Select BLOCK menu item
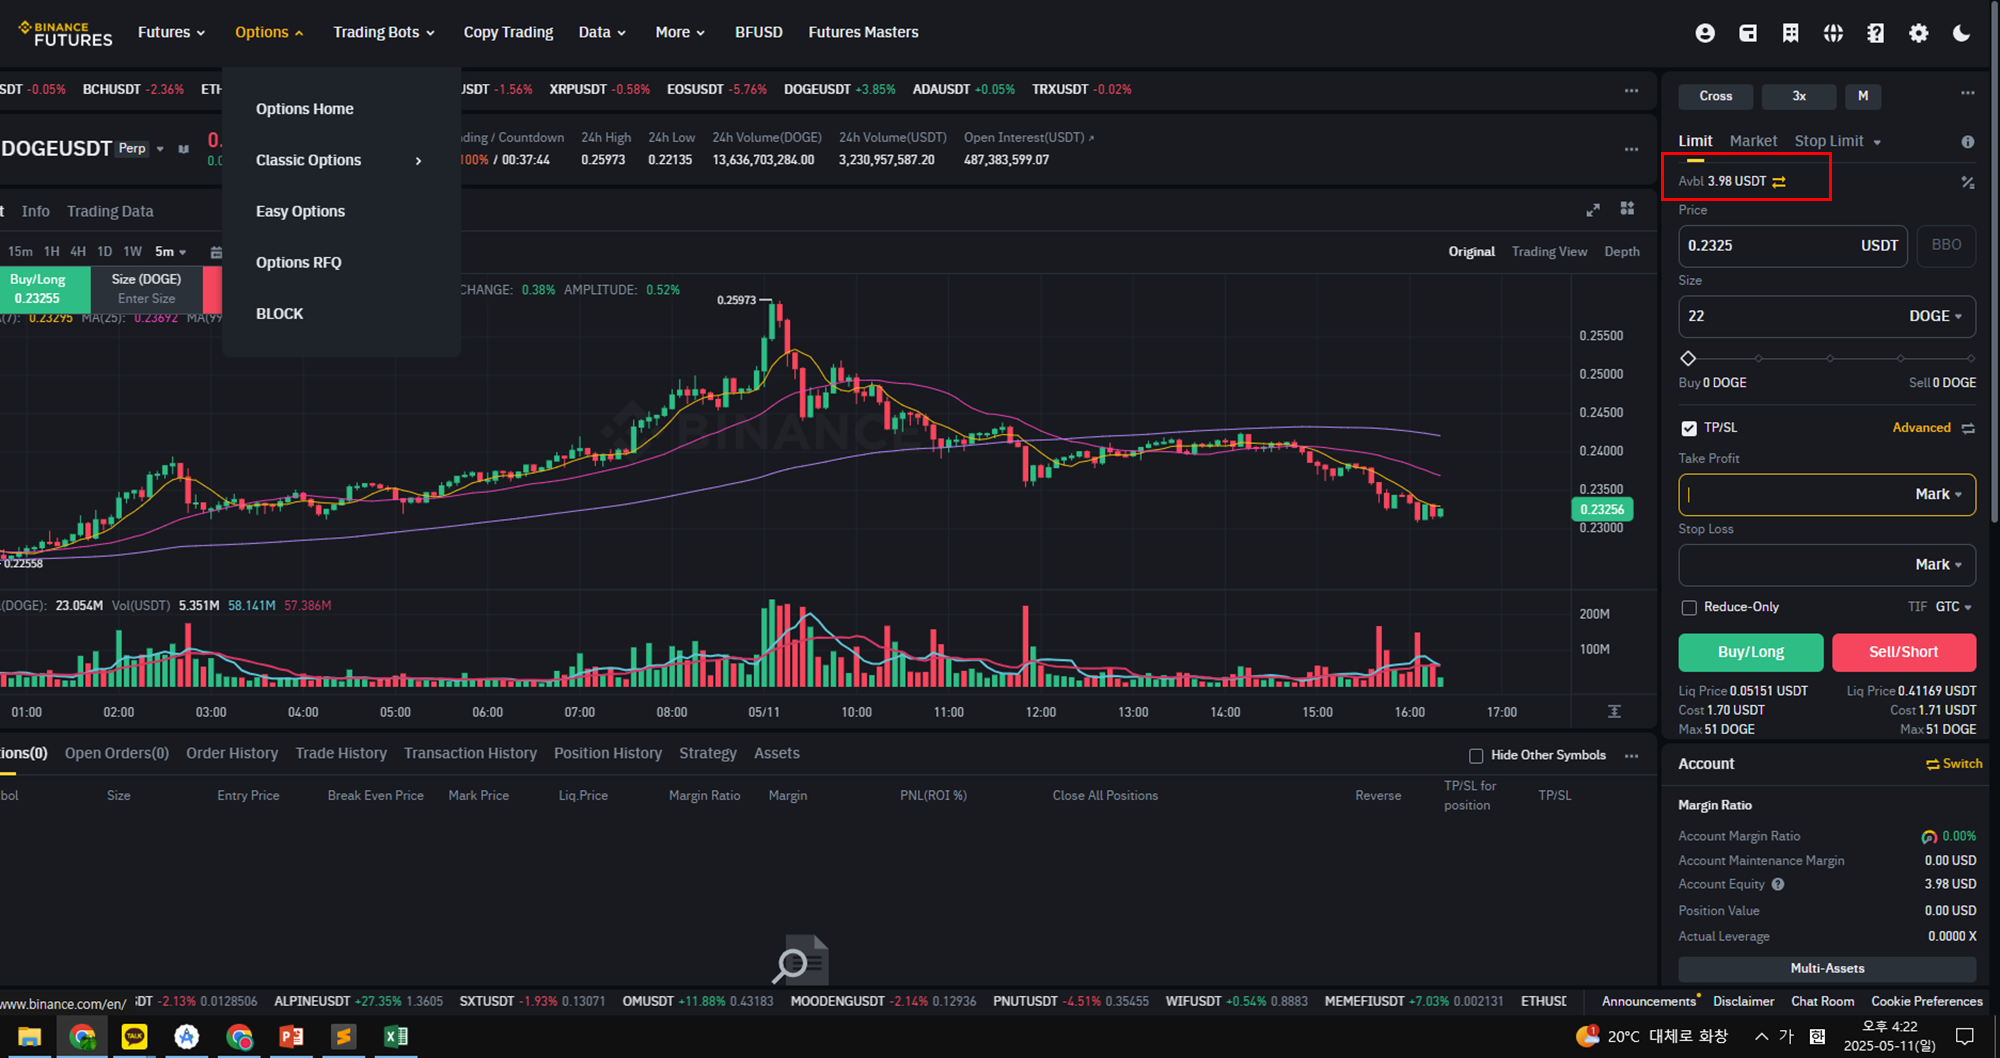 279,314
